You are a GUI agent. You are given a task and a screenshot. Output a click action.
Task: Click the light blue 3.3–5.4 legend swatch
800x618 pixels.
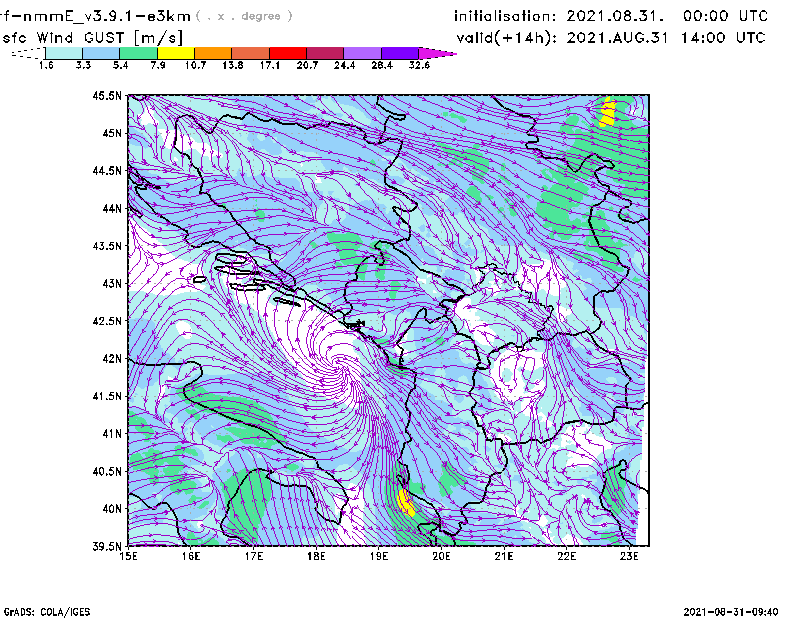[101, 53]
